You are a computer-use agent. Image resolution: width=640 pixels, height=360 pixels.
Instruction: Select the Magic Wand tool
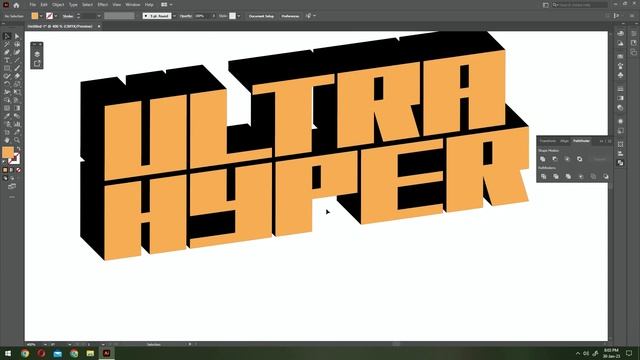coord(7,44)
